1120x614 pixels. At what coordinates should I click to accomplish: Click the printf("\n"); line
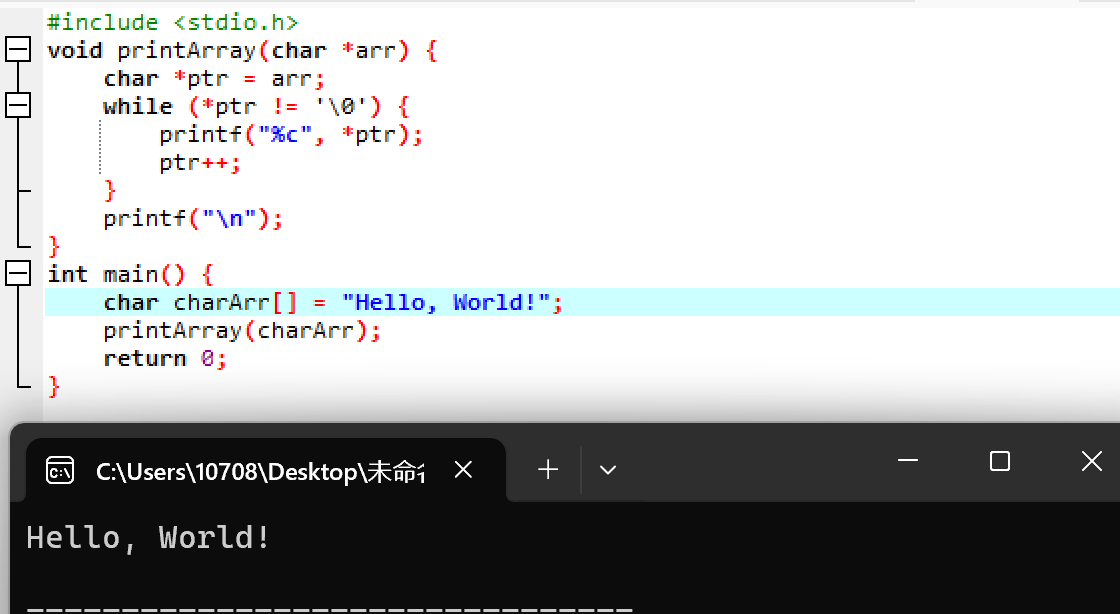193,218
